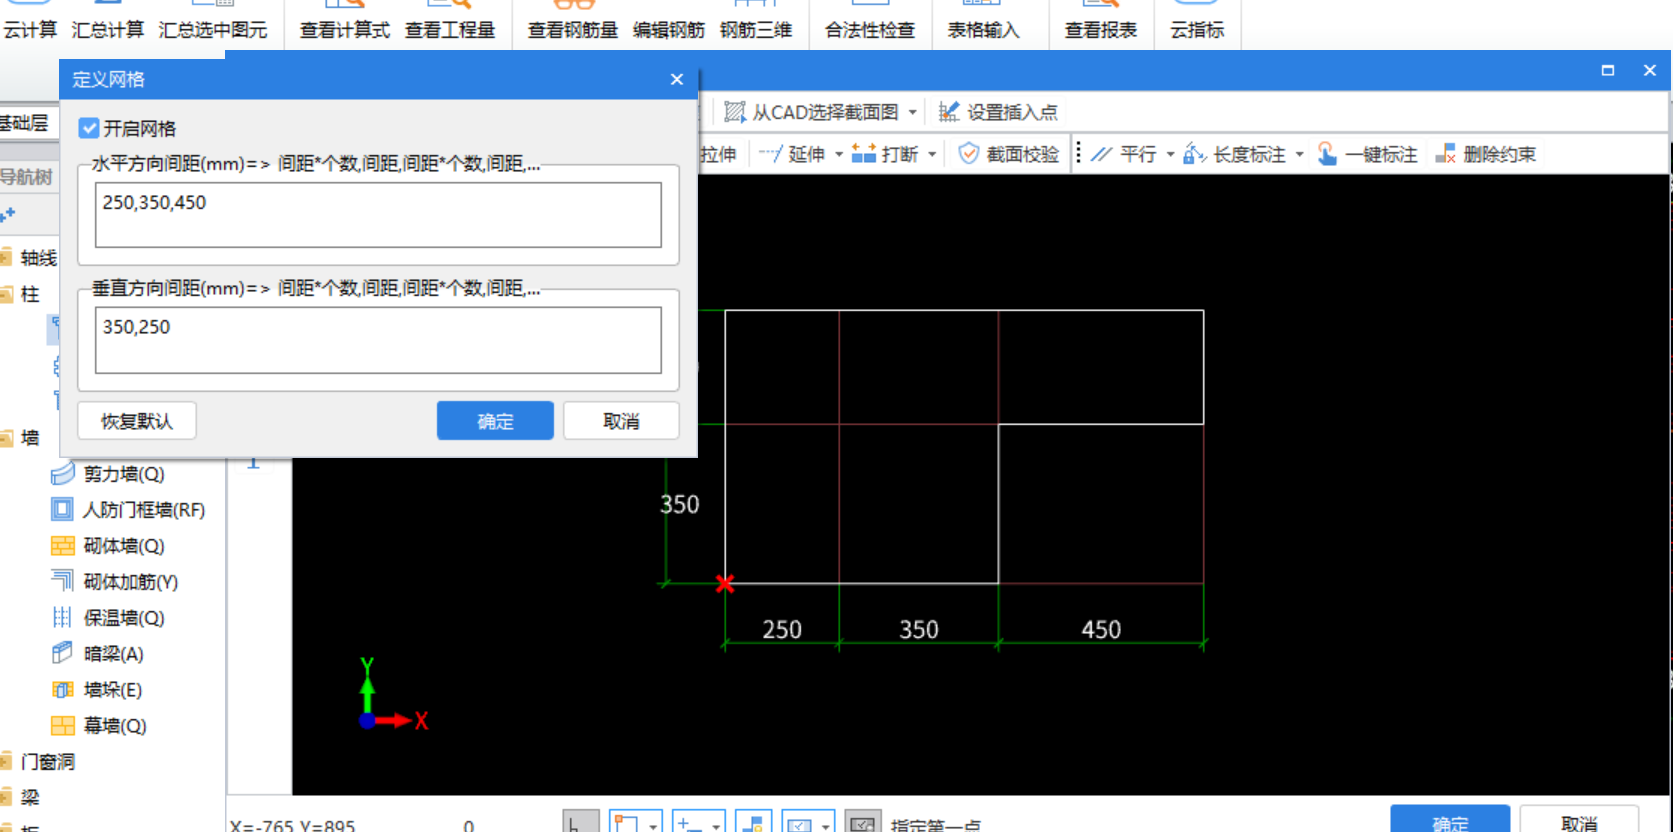Select 剪力墙(Q) in the navigation tree

[x=108, y=474]
